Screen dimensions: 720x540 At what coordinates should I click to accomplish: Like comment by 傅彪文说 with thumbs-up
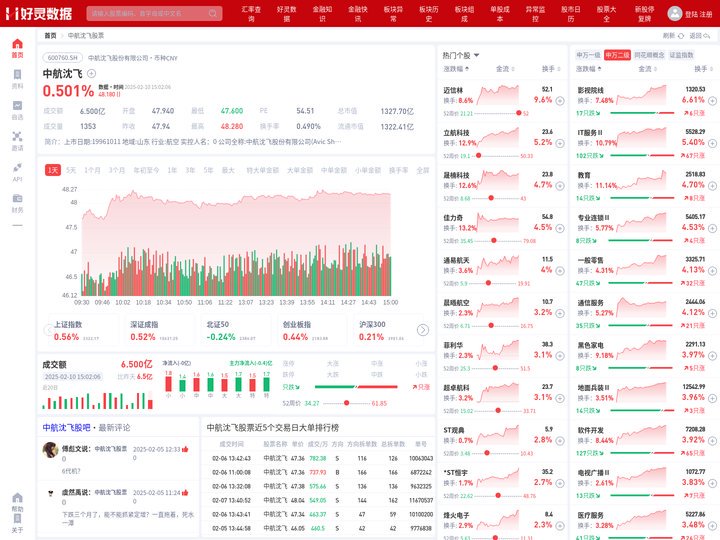(x=185, y=449)
